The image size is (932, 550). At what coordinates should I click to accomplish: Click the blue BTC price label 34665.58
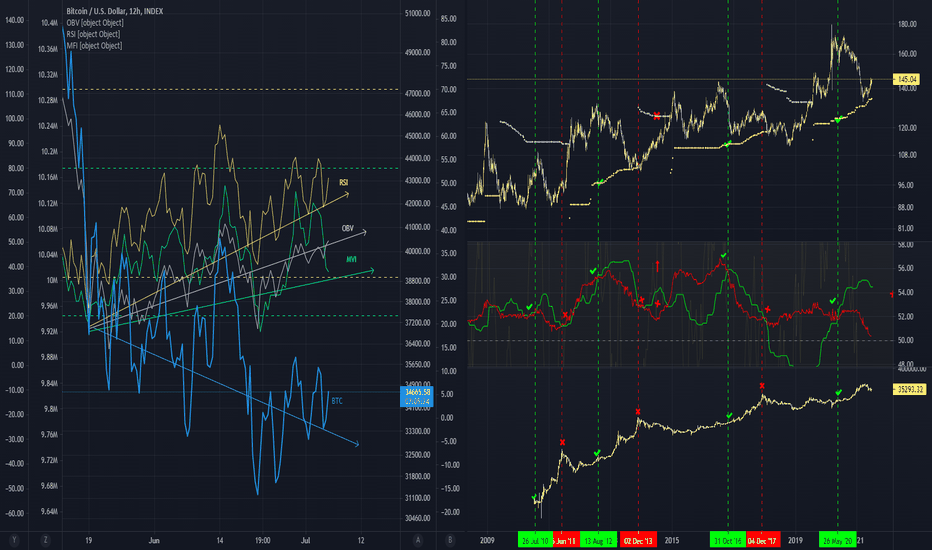tap(417, 392)
